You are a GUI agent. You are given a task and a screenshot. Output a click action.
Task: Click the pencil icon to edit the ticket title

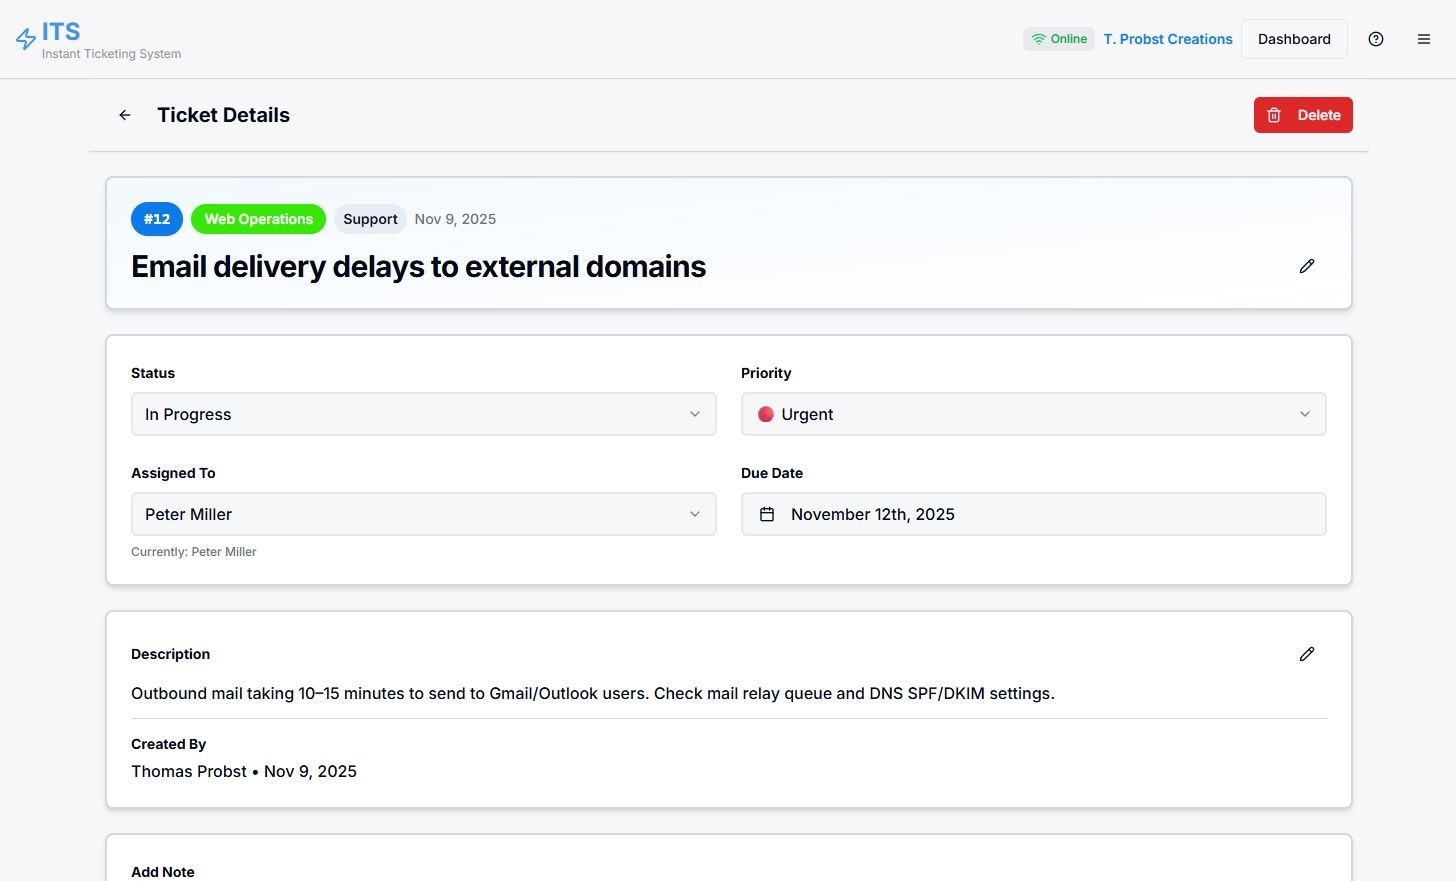click(x=1306, y=266)
